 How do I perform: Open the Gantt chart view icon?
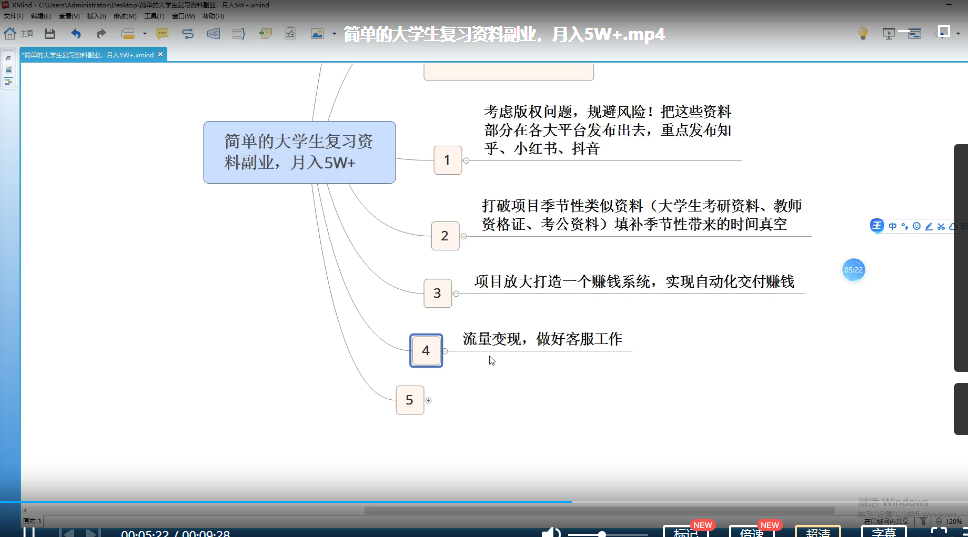(x=914, y=34)
